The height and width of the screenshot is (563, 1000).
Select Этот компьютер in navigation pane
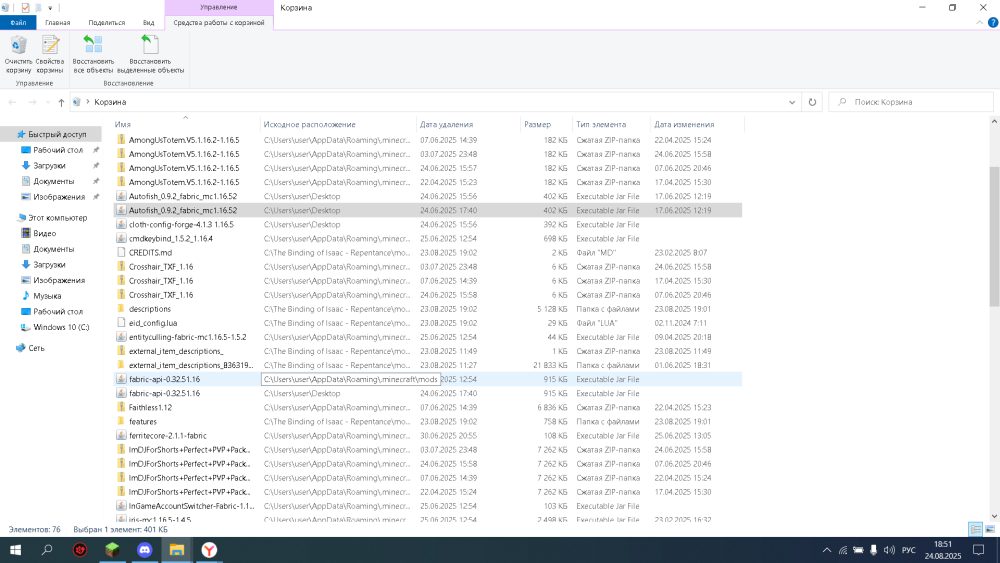click(57, 218)
